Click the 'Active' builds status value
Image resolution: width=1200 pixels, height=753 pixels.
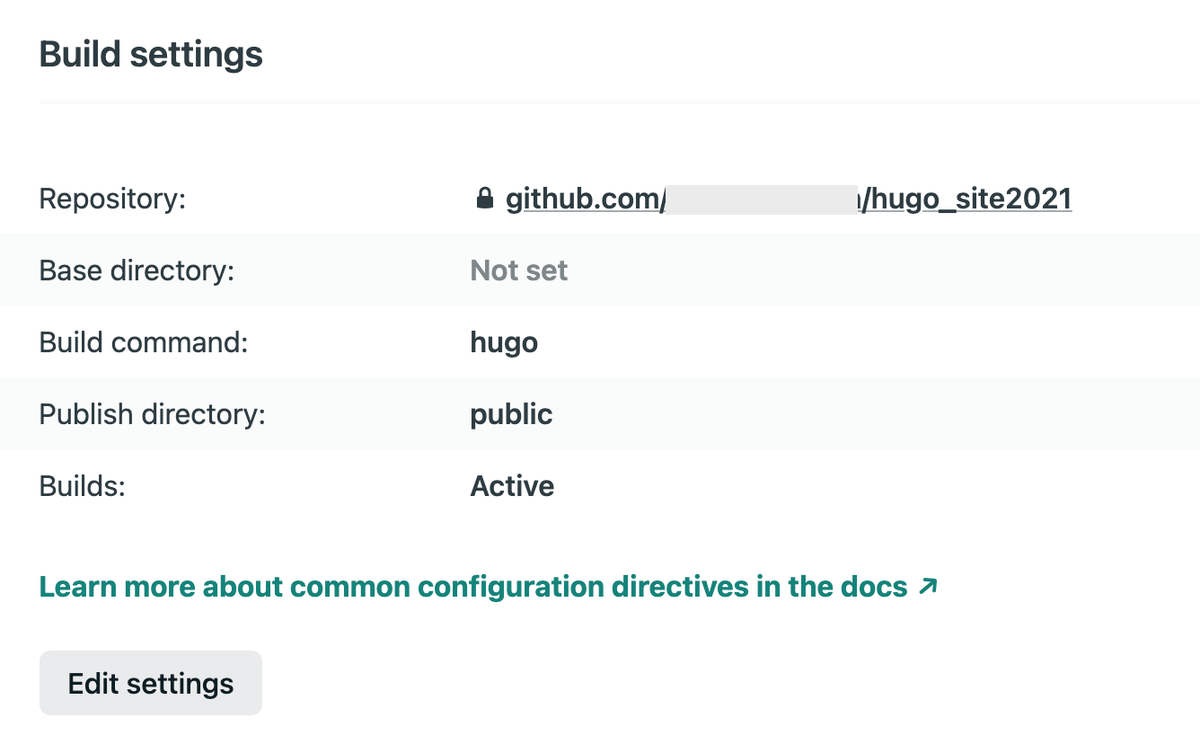point(512,486)
